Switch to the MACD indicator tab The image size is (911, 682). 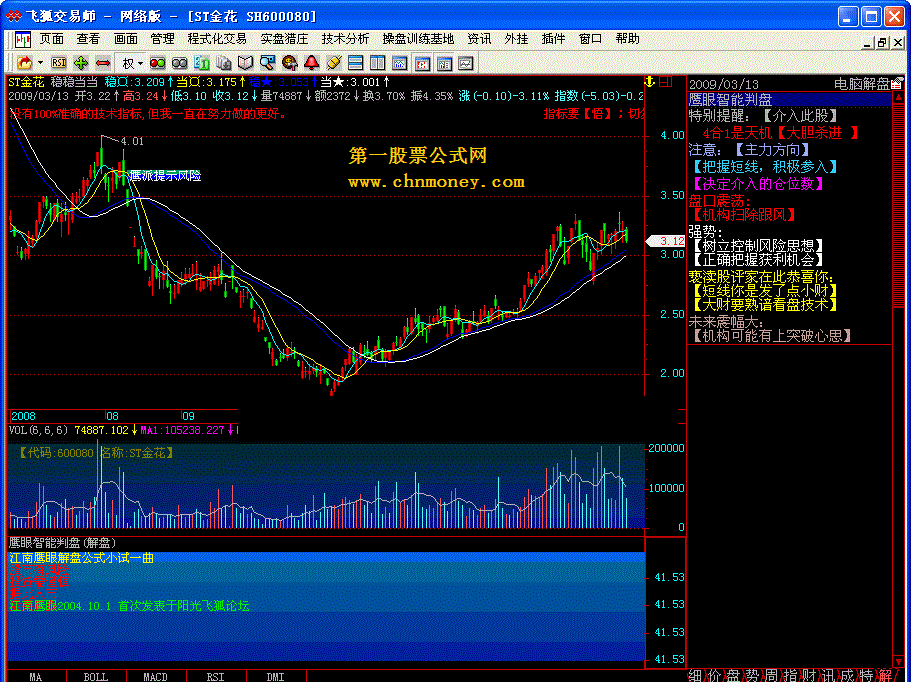pos(156,677)
